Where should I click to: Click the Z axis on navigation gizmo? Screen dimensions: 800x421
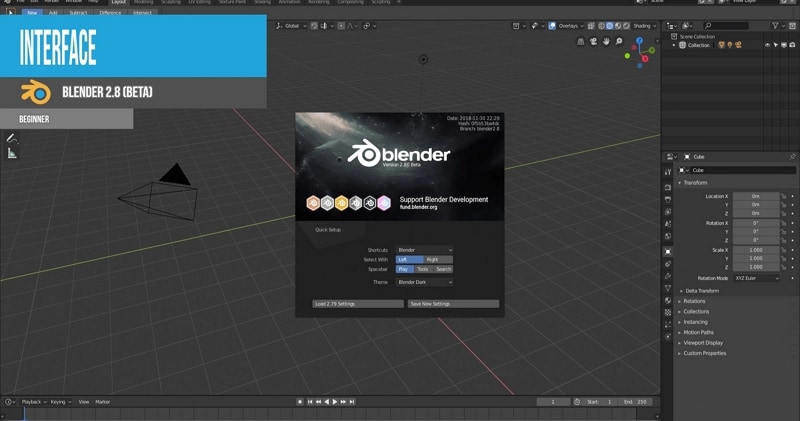[639, 40]
